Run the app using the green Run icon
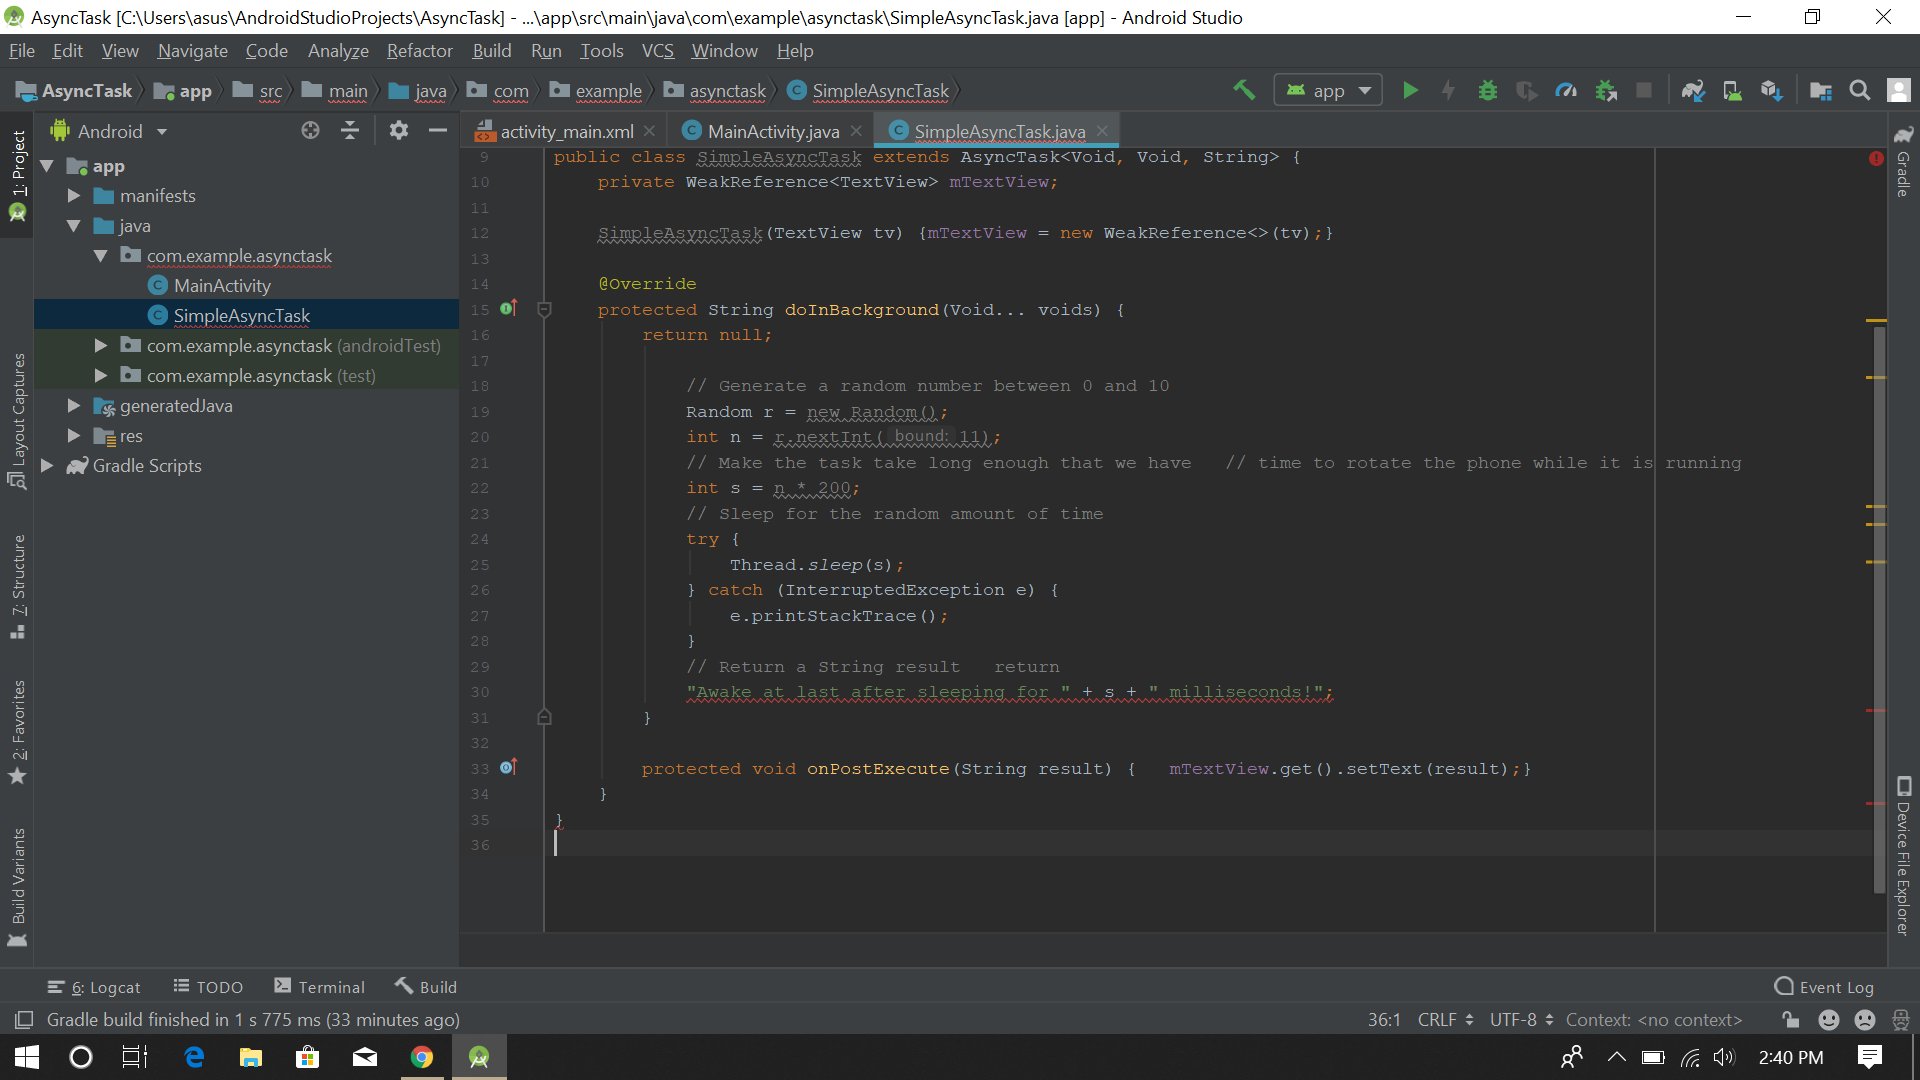 click(x=1410, y=90)
